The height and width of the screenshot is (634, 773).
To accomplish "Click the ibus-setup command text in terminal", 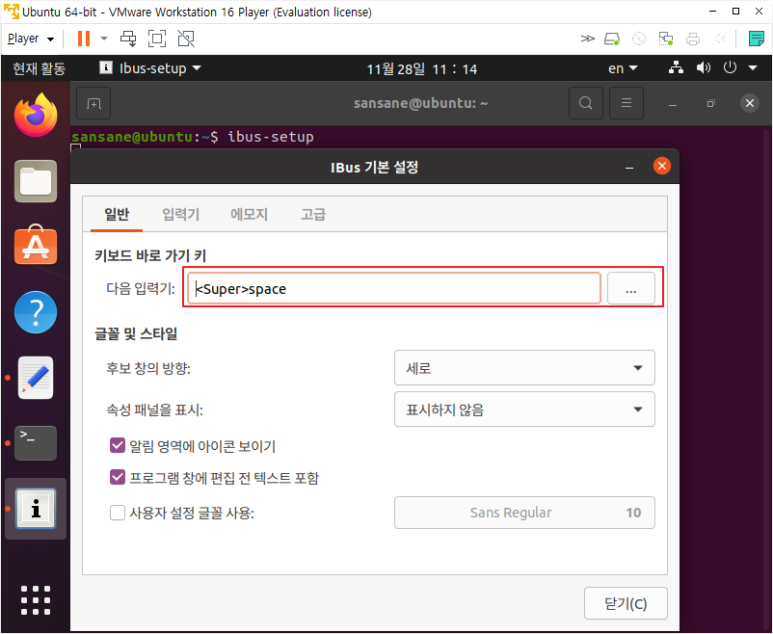I will [270, 137].
